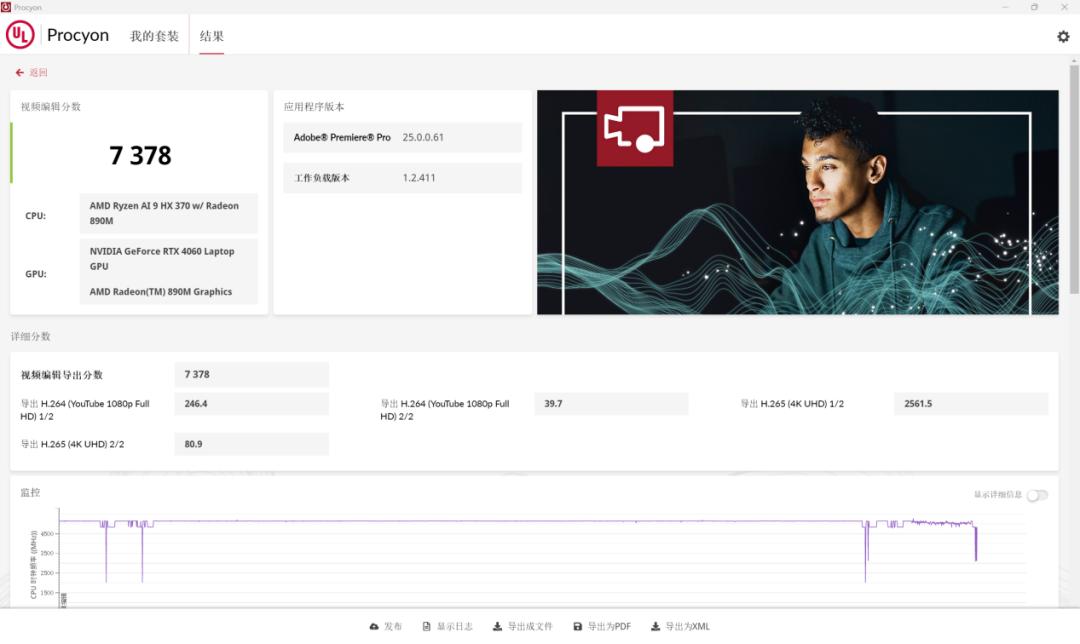This screenshot has width=1080, height=644.
Task: Click the 详细分数 section heading
Action: (30, 336)
